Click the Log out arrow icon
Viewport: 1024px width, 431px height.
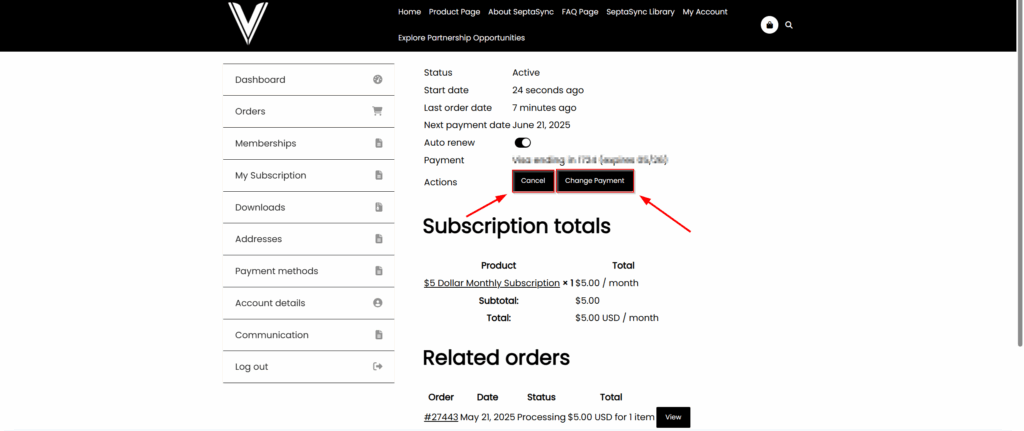(x=377, y=367)
